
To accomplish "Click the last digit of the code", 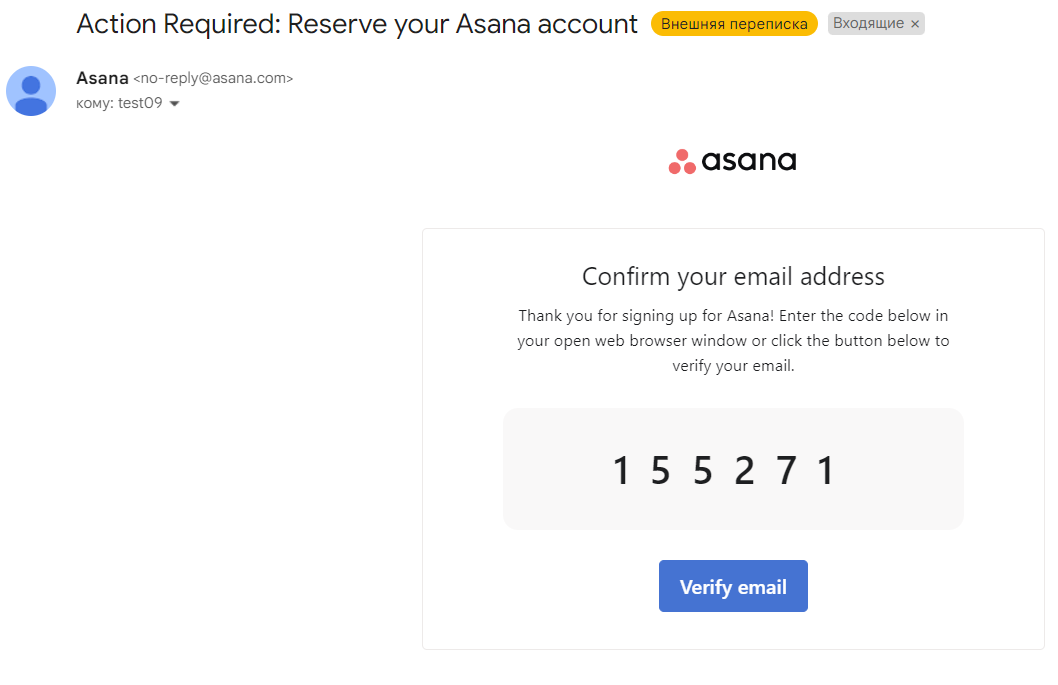I will [826, 470].
